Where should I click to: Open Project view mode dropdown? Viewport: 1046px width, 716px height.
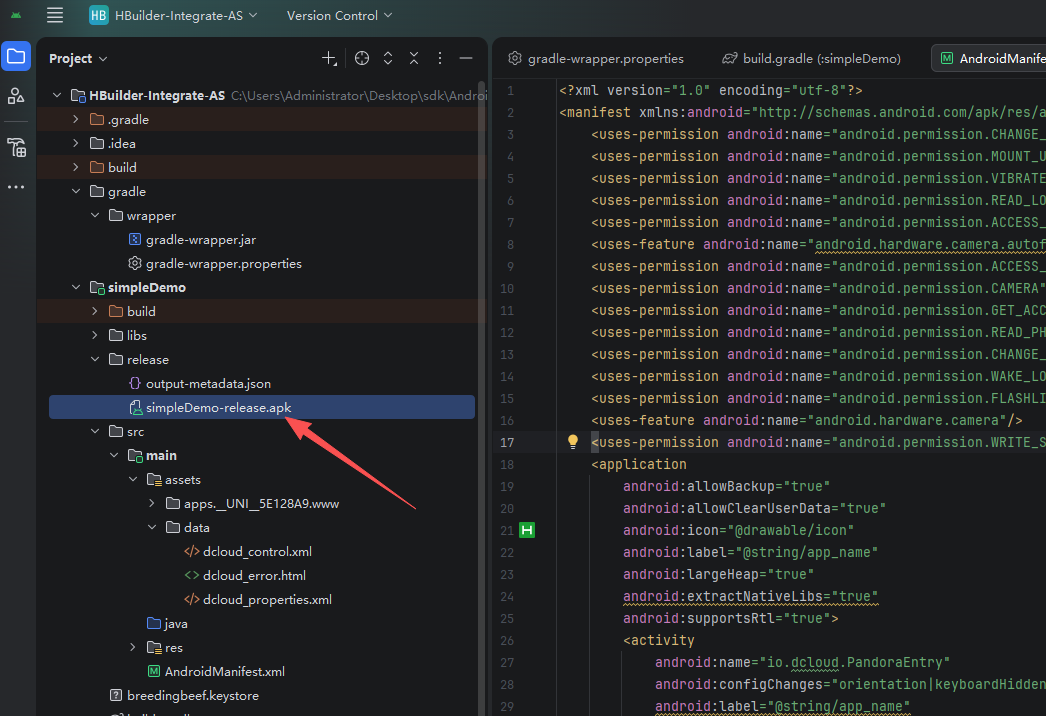coord(77,59)
